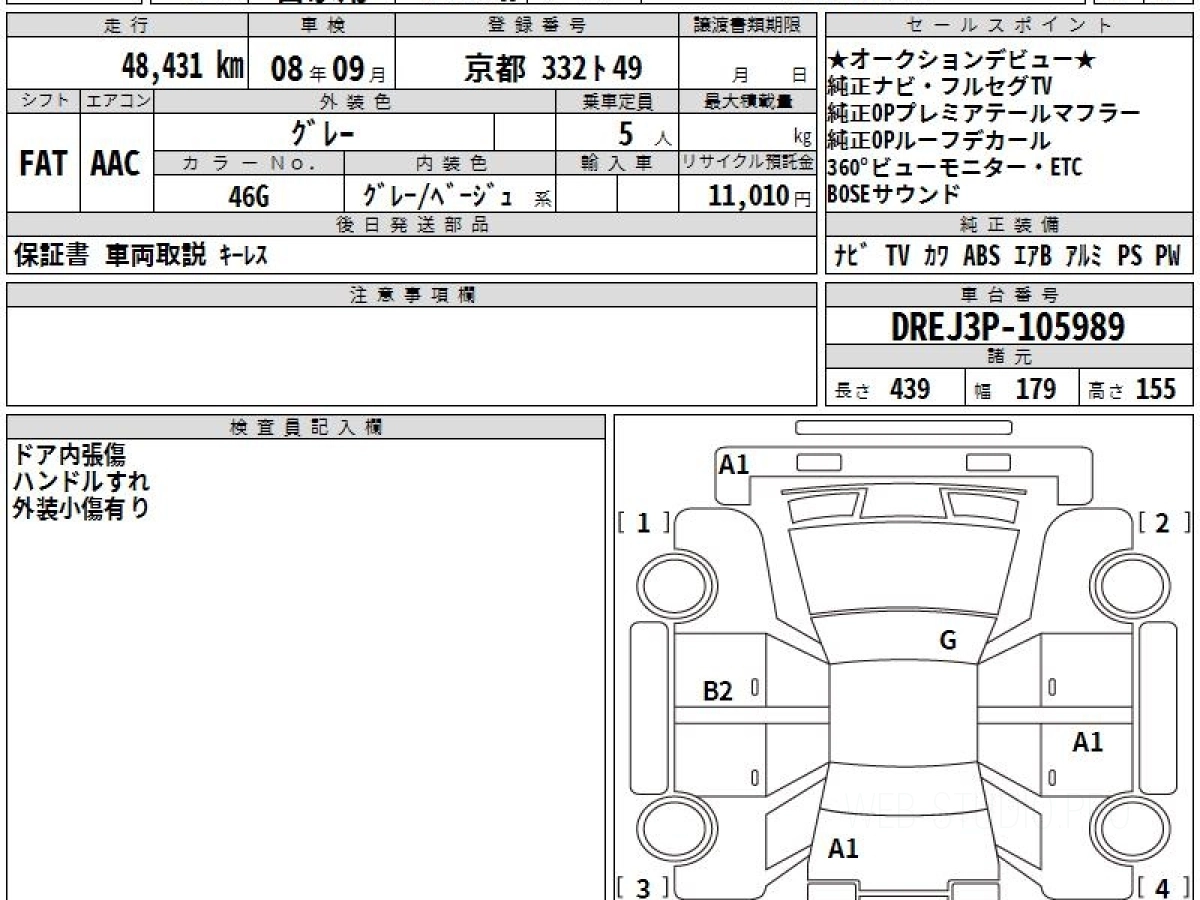Image resolution: width=1200 pixels, height=900 pixels.
Task: Click the リサイクル預託金 header
Action: [747, 163]
